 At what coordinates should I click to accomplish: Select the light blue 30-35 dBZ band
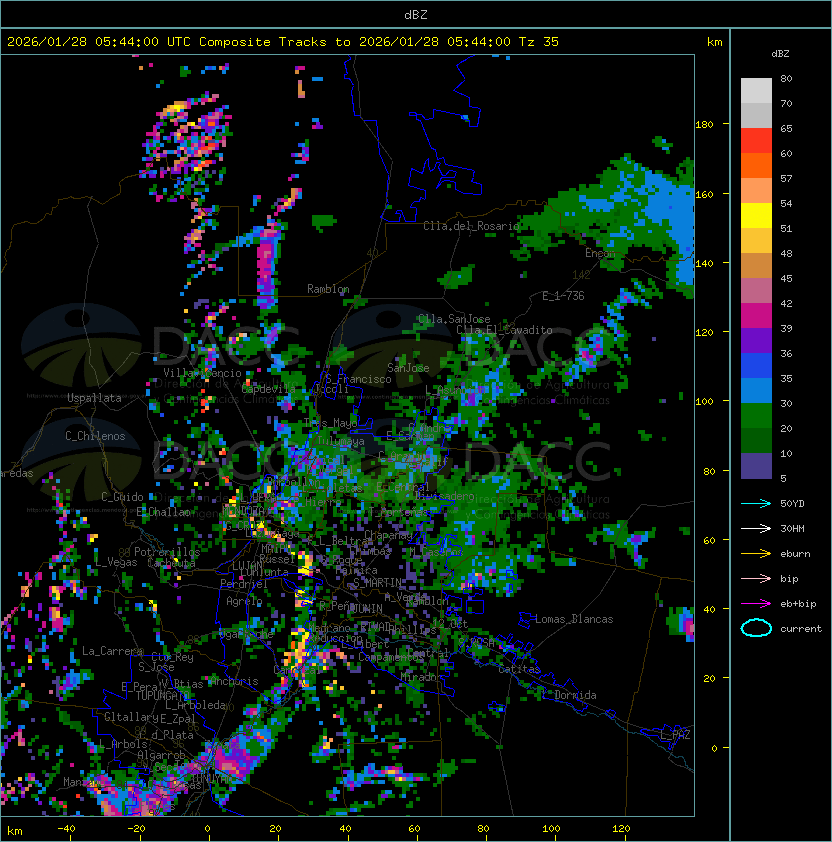[756, 391]
